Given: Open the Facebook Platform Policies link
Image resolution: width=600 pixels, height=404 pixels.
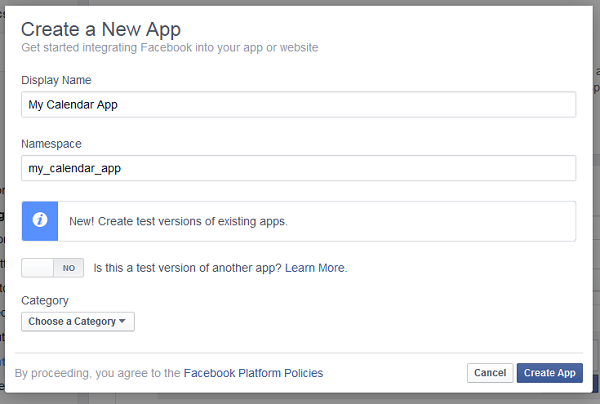Looking at the screenshot, I should pyautogui.click(x=253, y=373).
